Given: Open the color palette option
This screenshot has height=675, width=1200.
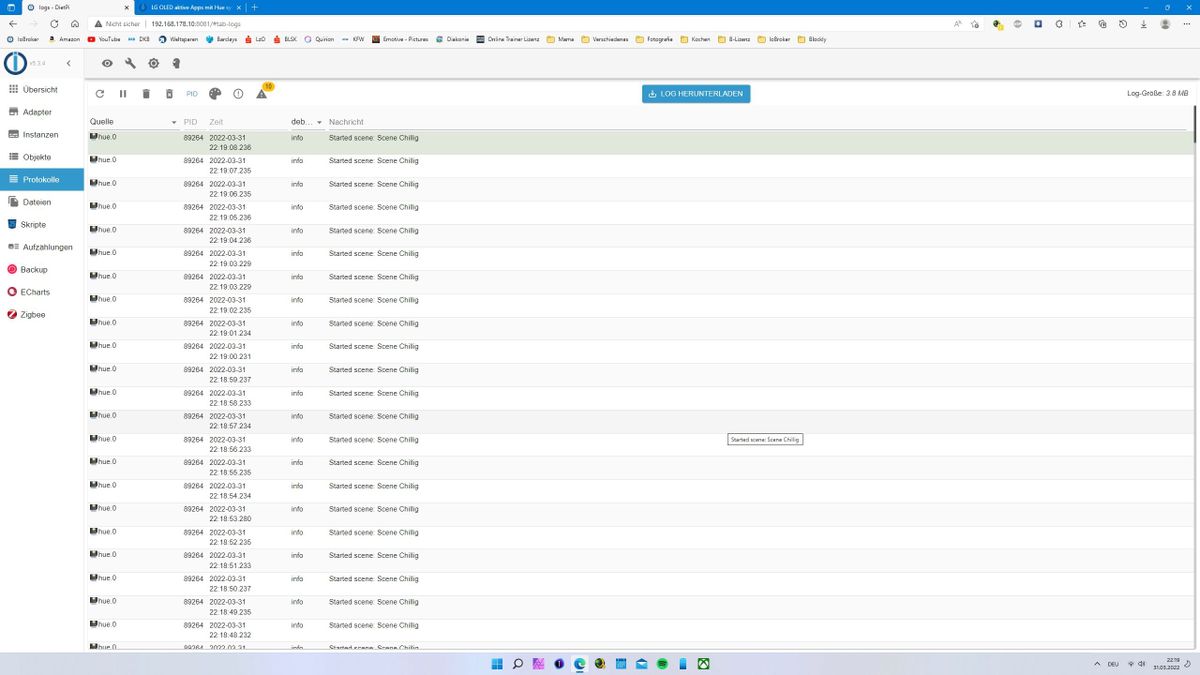Looking at the screenshot, I should (215, 94).
